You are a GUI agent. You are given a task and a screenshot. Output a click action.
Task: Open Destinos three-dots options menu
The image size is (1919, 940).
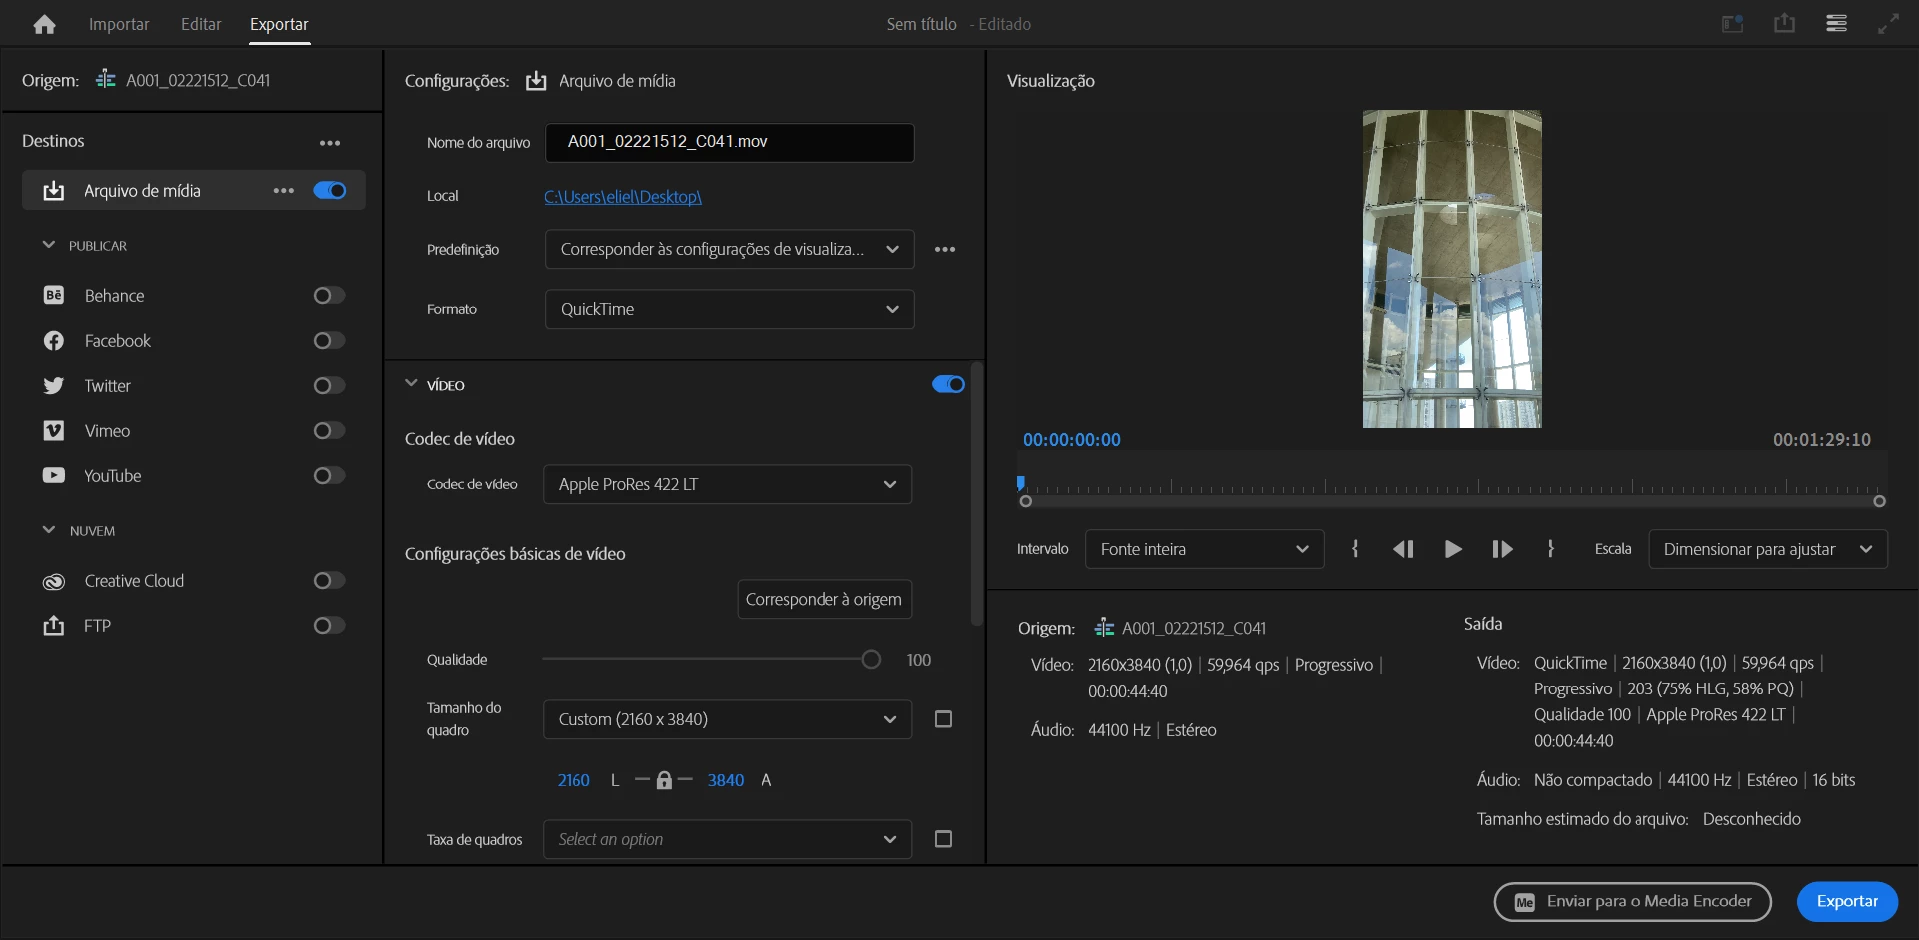click(330, 143)
